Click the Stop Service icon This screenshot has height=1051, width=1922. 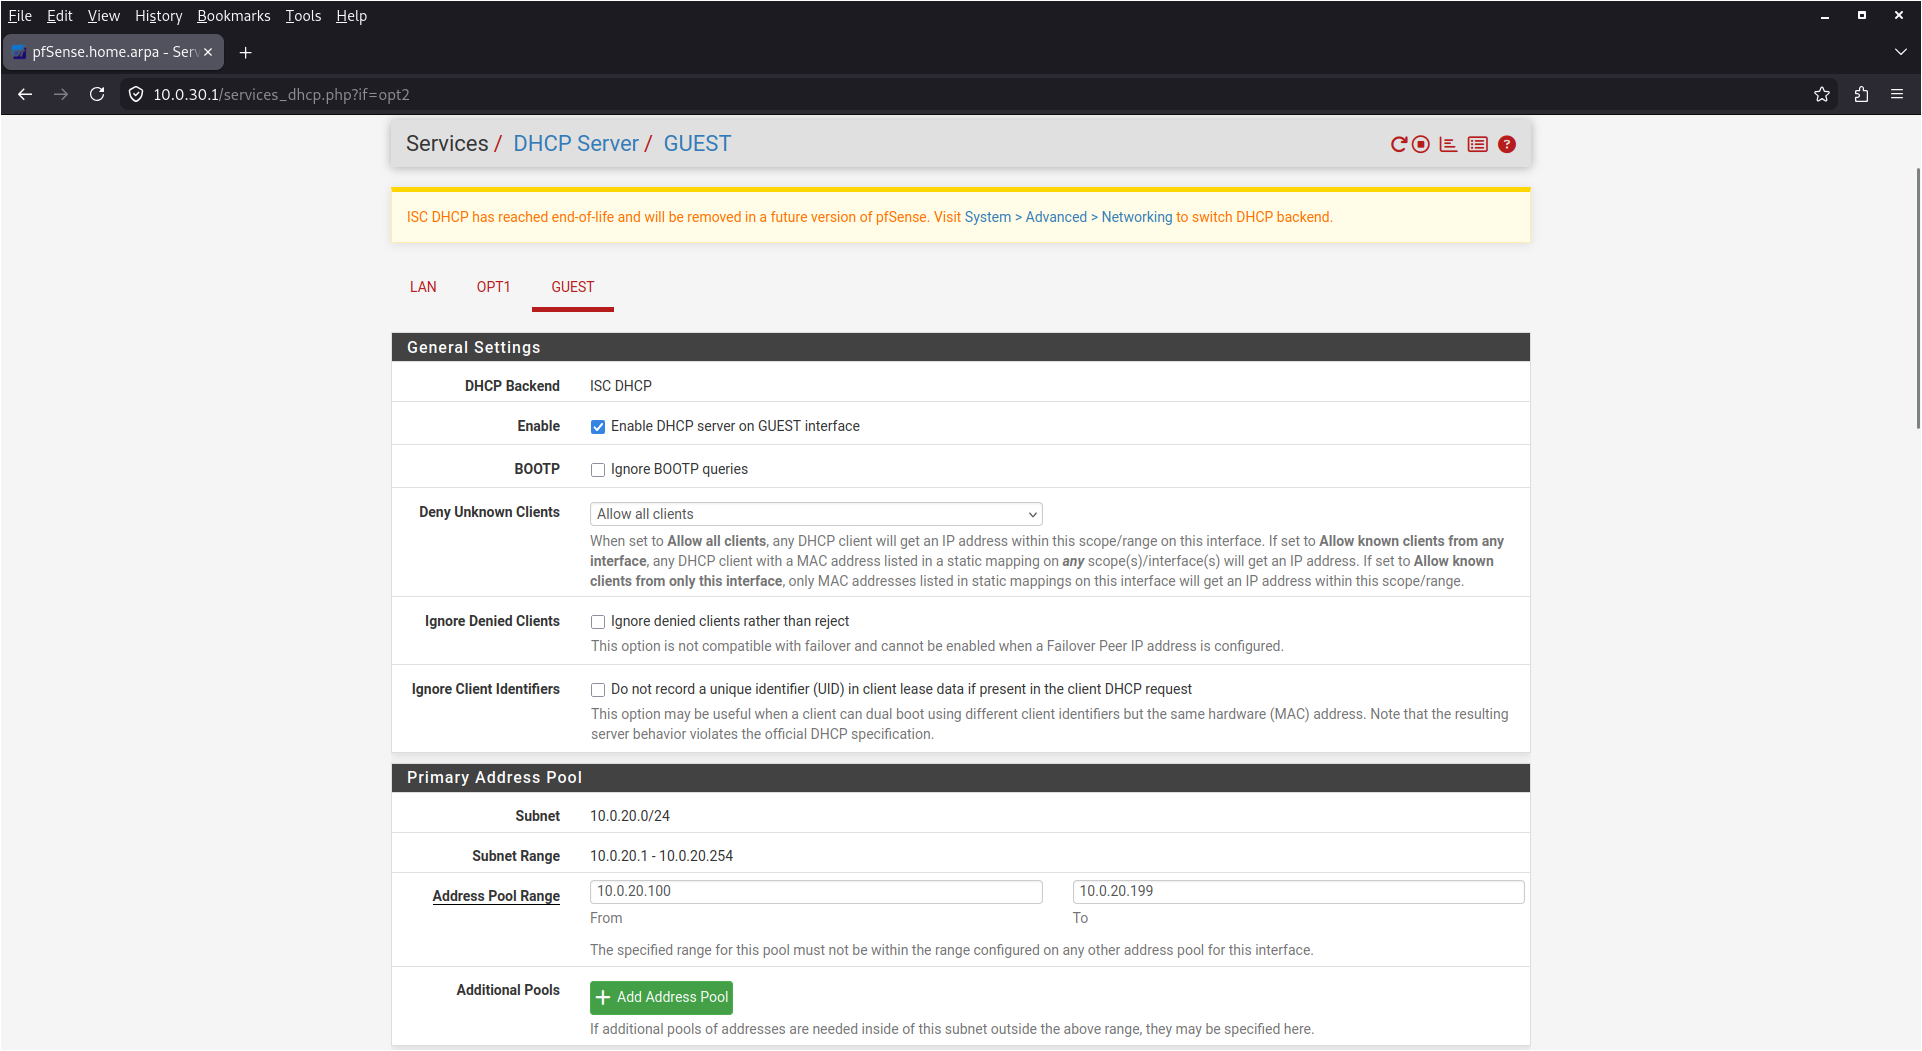pos(1420,144)
